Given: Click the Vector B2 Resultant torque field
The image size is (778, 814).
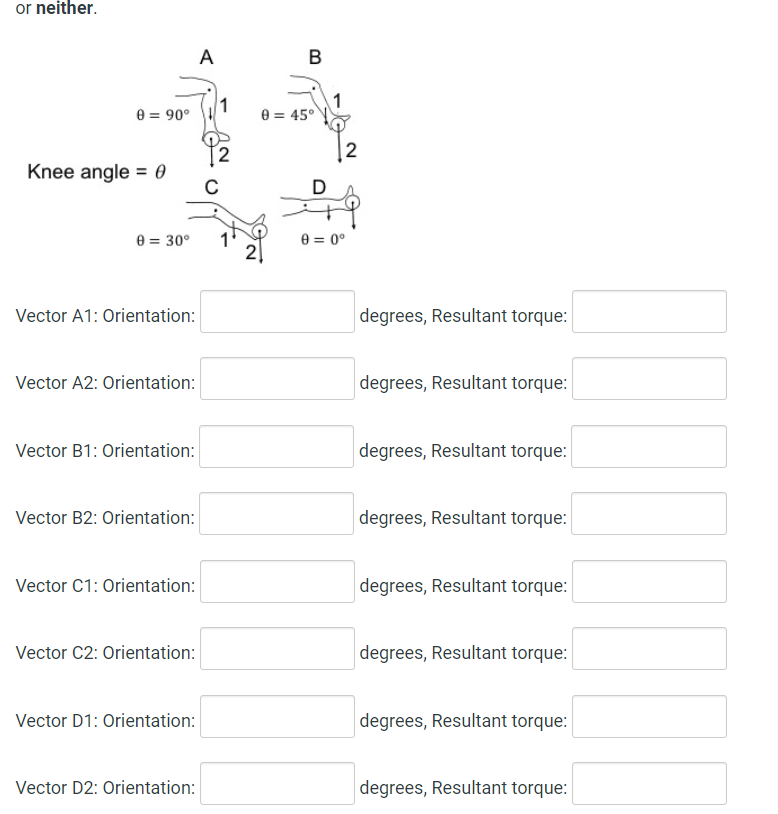Looking at the screenshot, I should (648, 513).
